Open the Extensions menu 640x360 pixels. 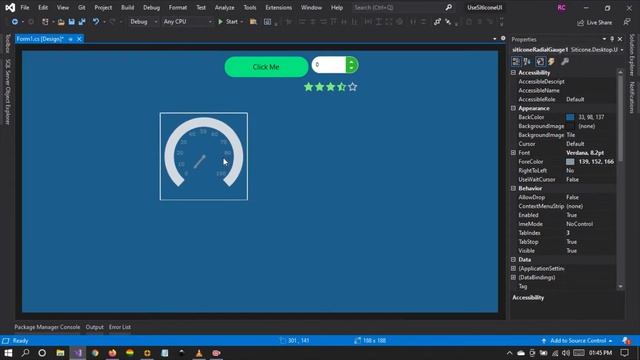pyautogui.click(x=278, y=7)
